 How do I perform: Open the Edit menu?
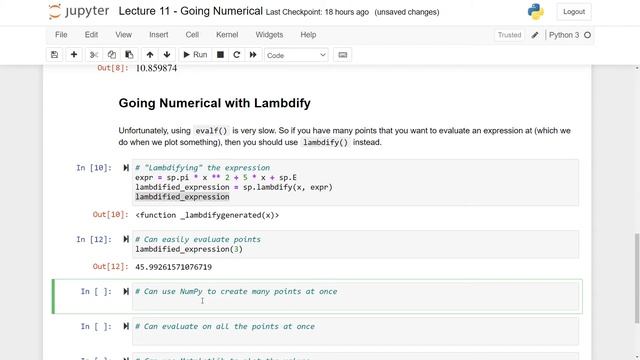point(91,35)
